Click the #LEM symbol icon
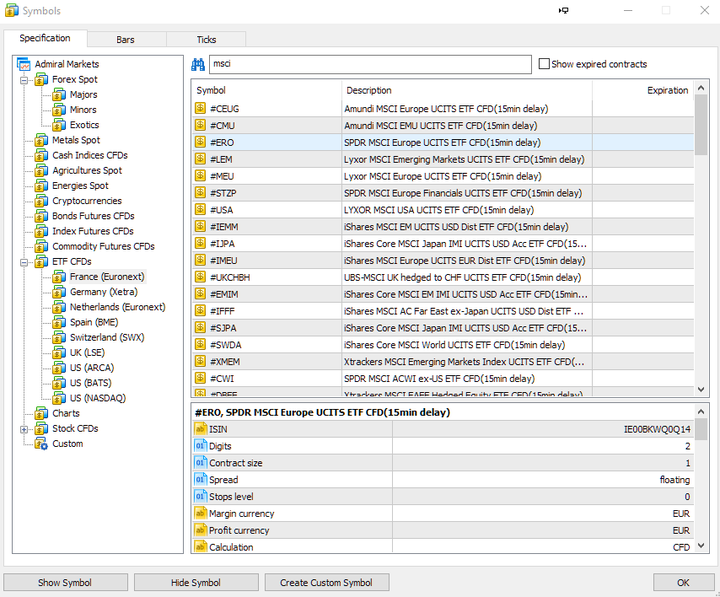 tap(200, 159)
